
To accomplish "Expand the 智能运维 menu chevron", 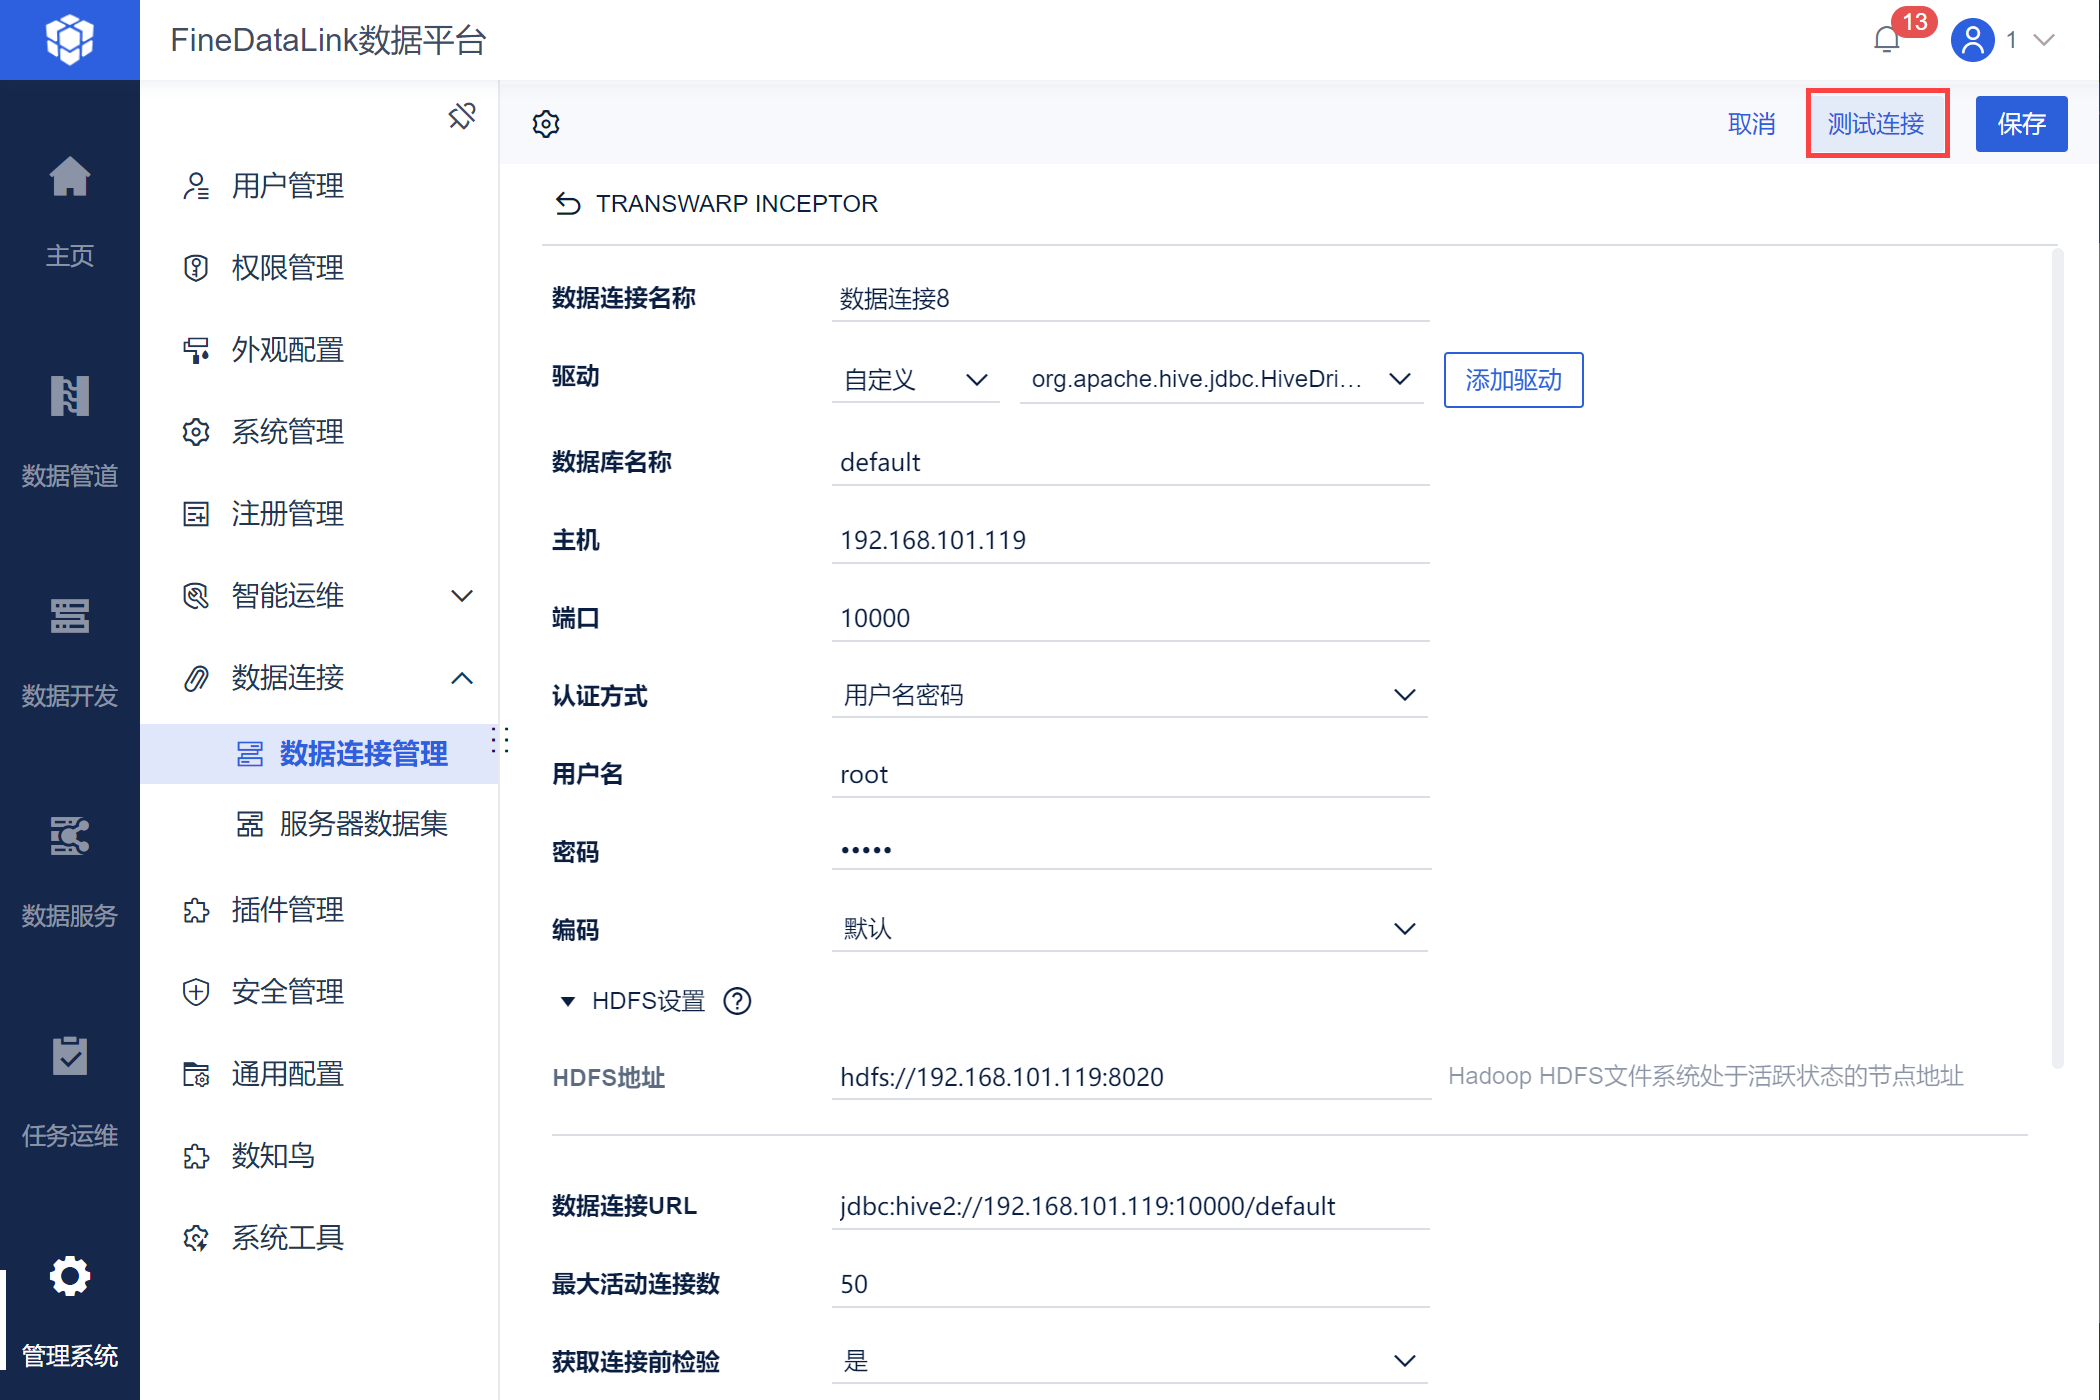I will pos(462,596).
